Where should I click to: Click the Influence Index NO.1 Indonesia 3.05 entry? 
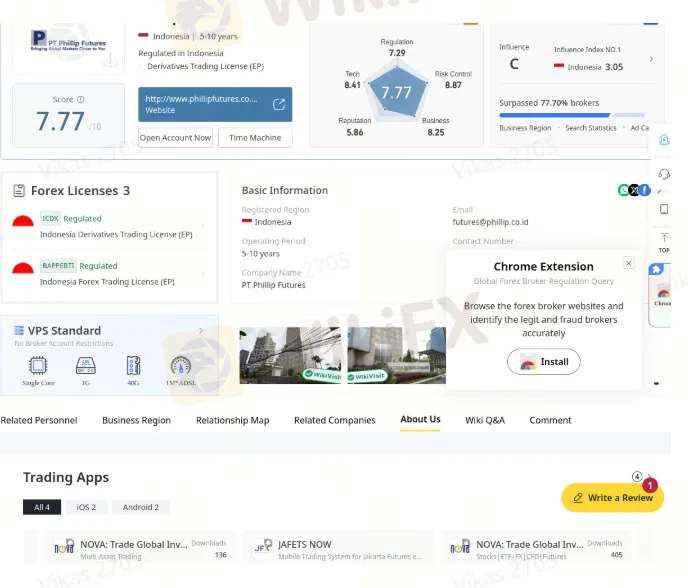pyautogui.click(x=588, y=59)
